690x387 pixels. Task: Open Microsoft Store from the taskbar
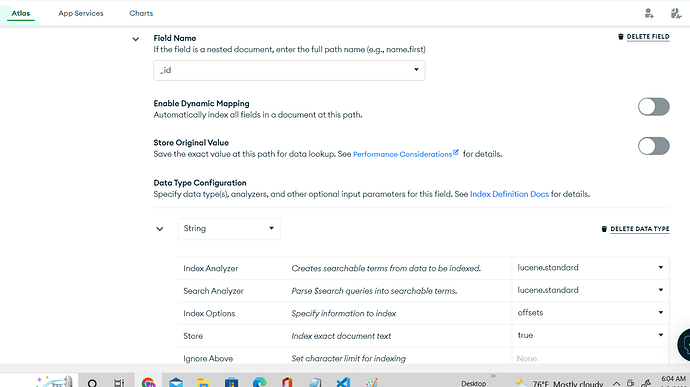click(231, 382)
